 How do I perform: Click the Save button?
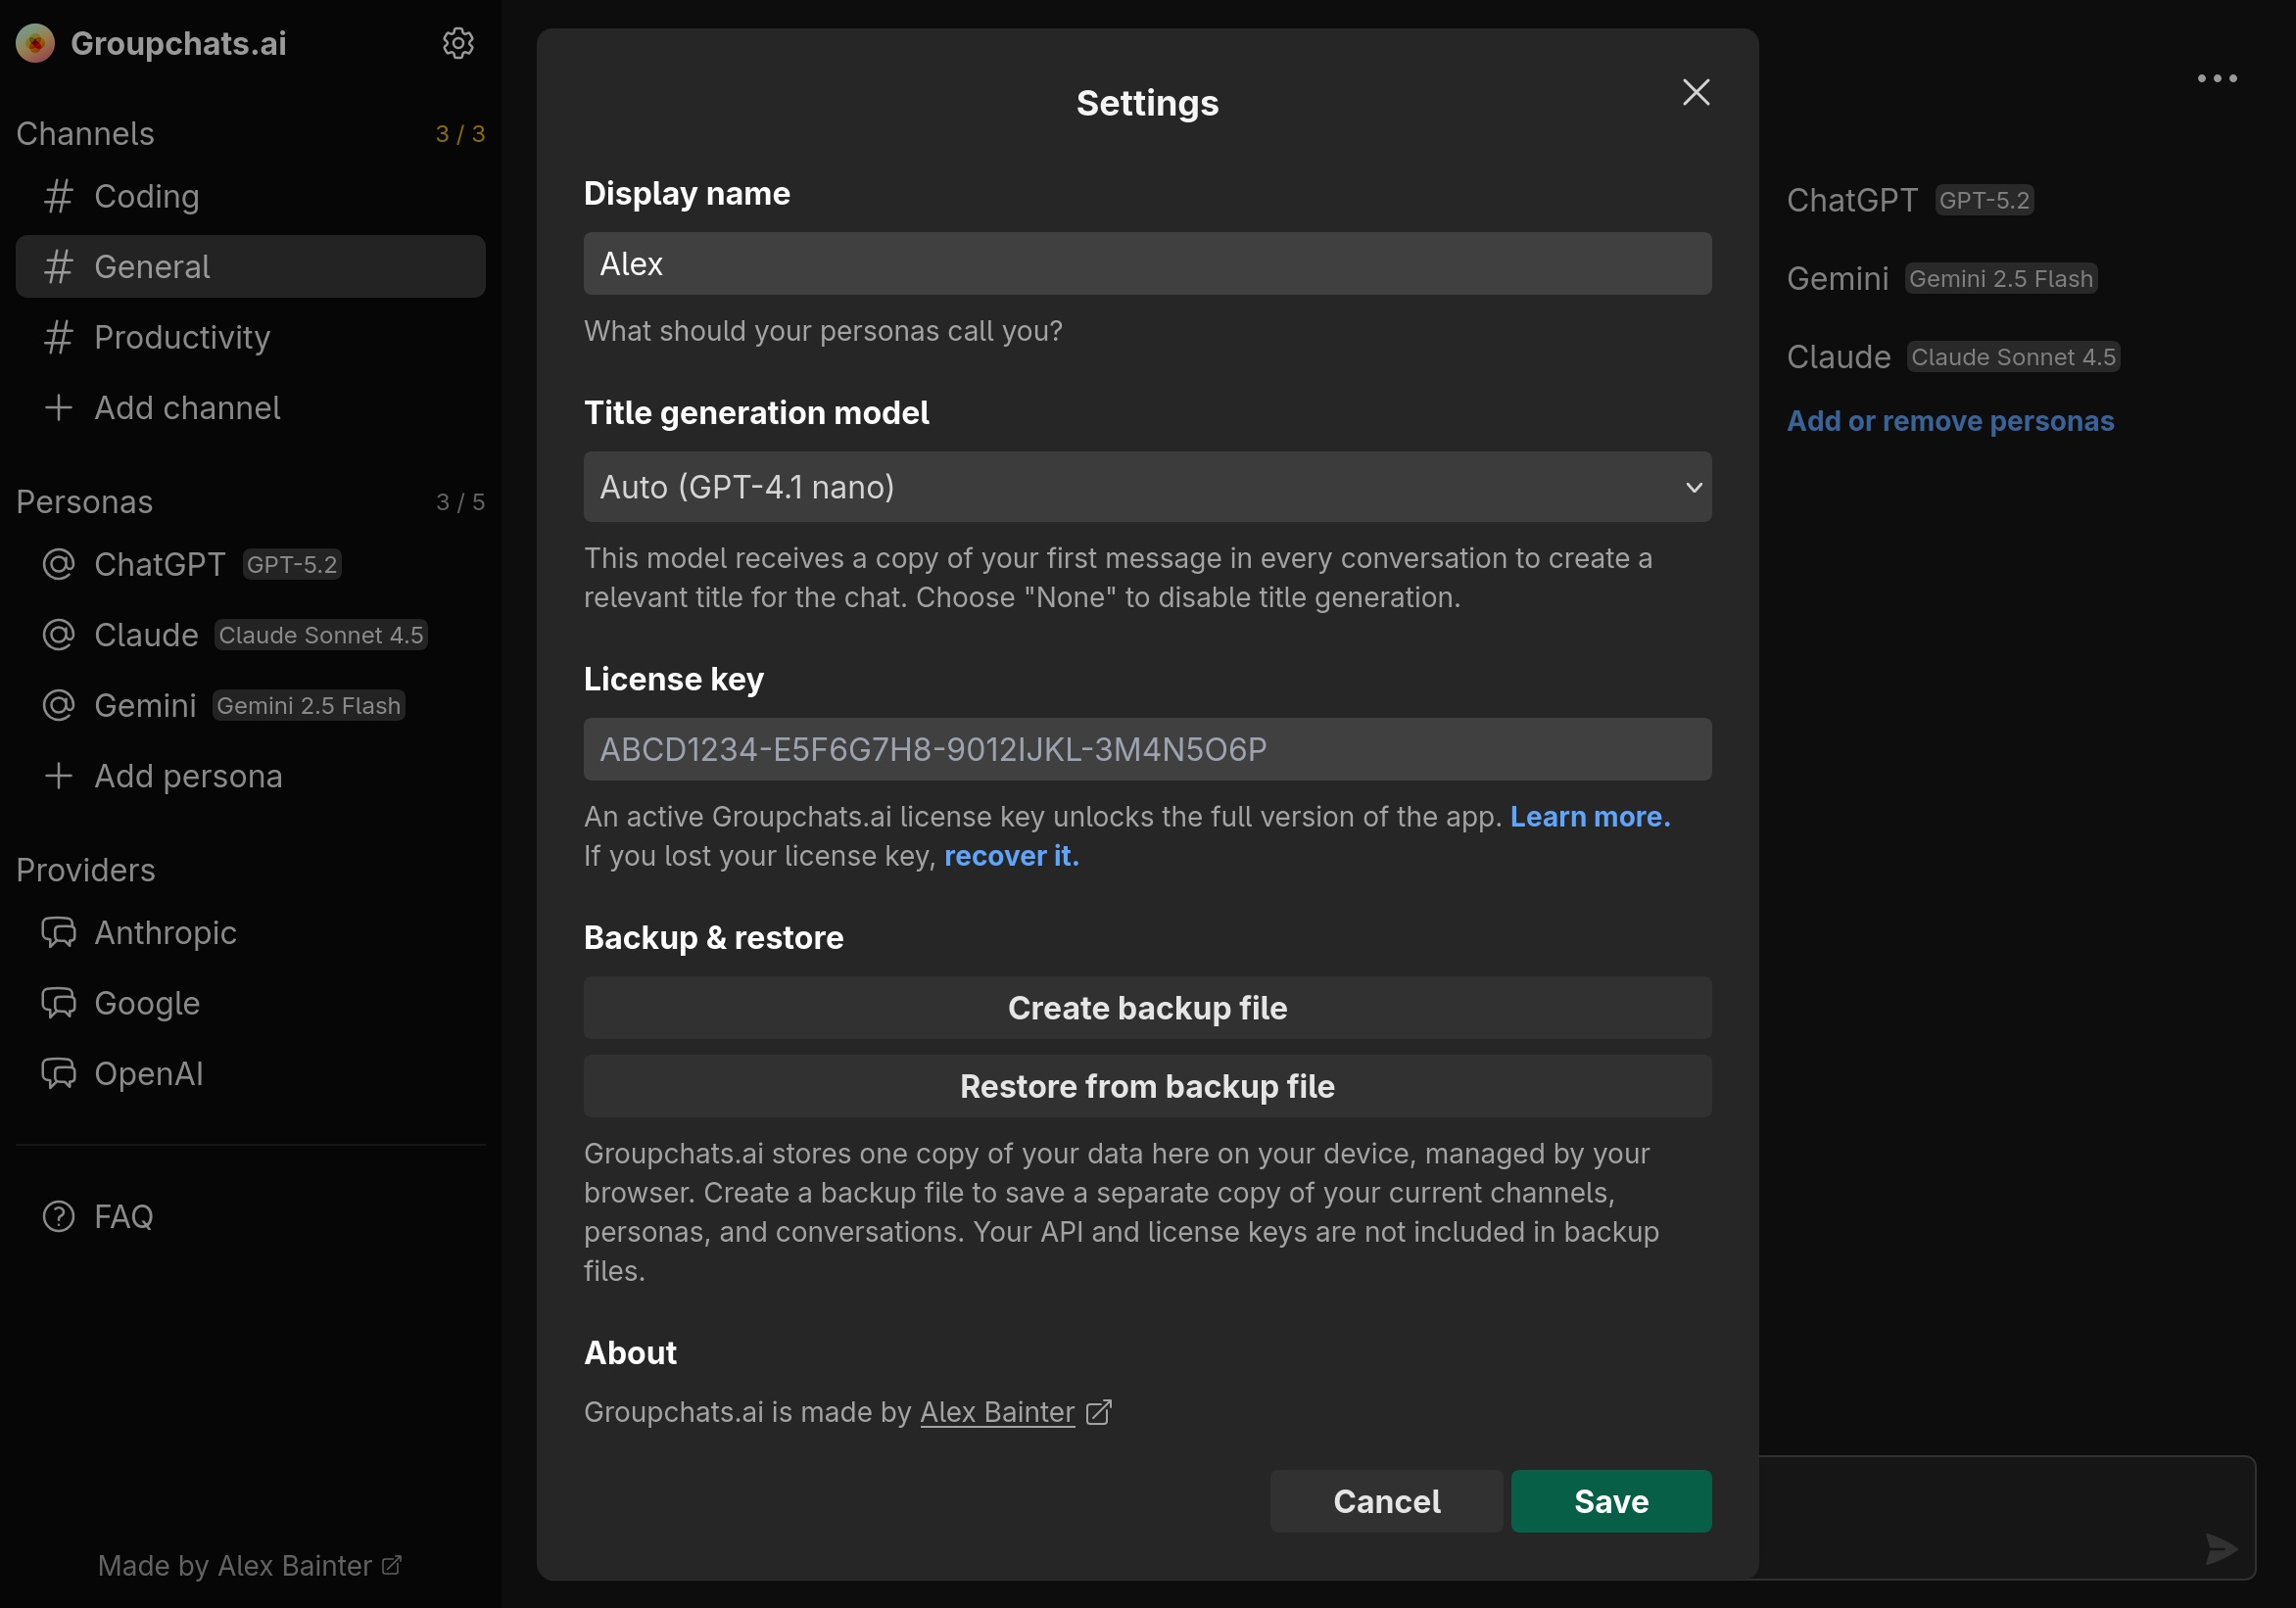point(1610,1501)
